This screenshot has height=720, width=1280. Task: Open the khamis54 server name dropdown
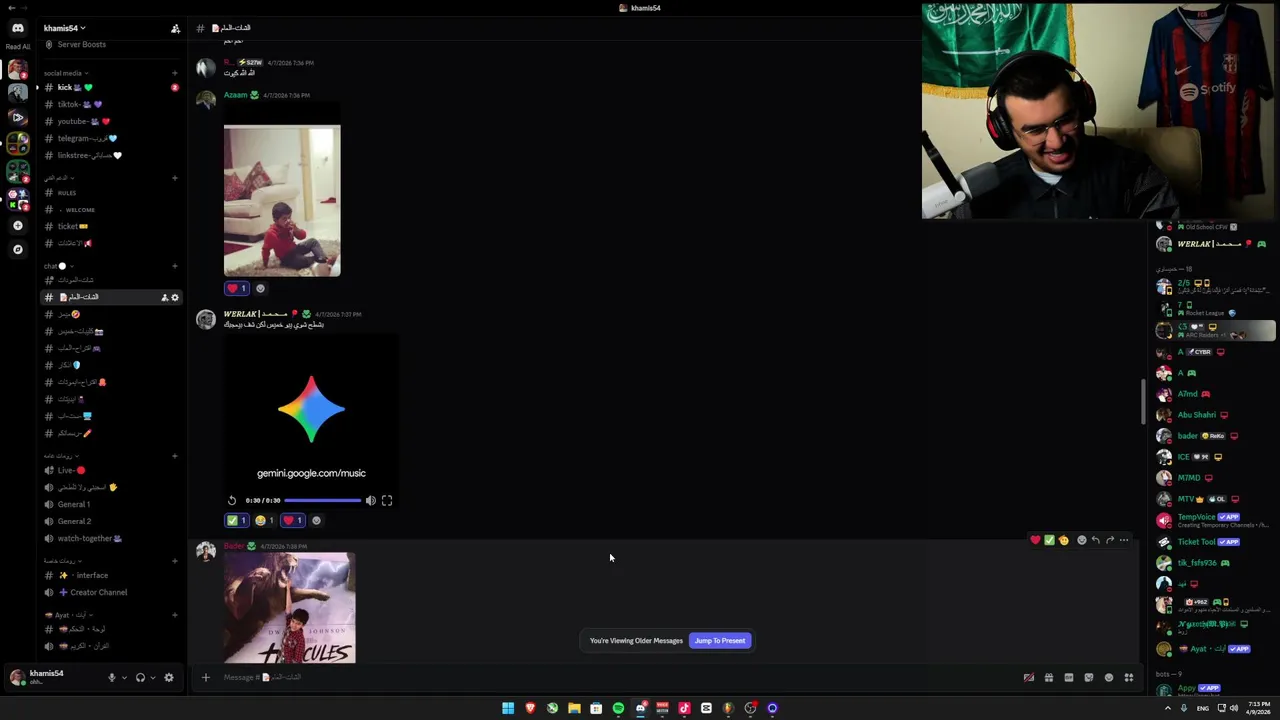(x=65, y=28)
